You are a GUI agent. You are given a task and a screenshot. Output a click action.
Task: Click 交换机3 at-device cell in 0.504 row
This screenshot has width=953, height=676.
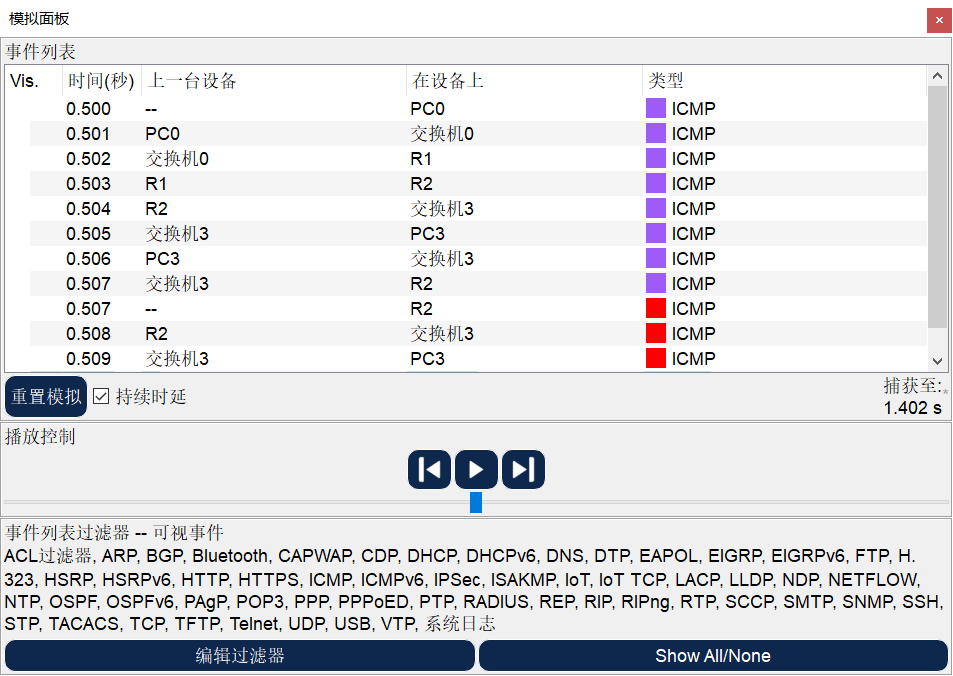[x=442, y=209]
